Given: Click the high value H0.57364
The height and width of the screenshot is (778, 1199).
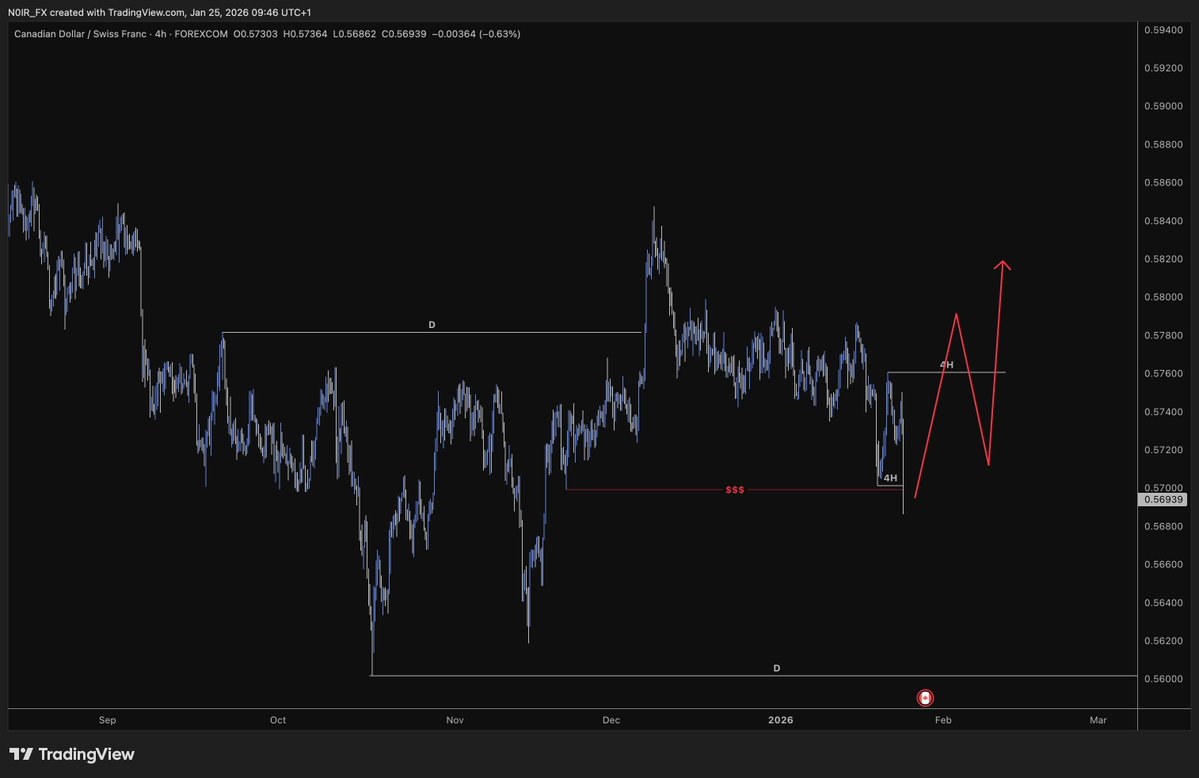Looking at the screenshot, I should 305,34.
